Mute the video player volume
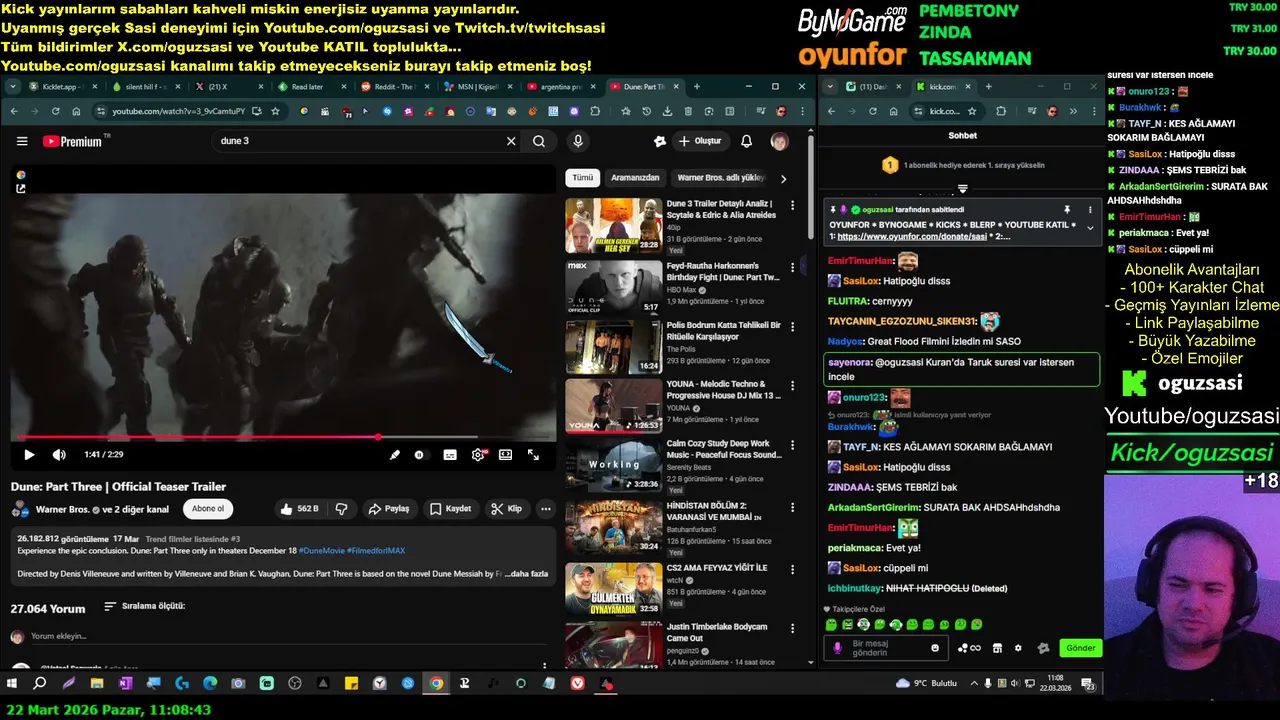1280x720 pixels. [59, 455]
